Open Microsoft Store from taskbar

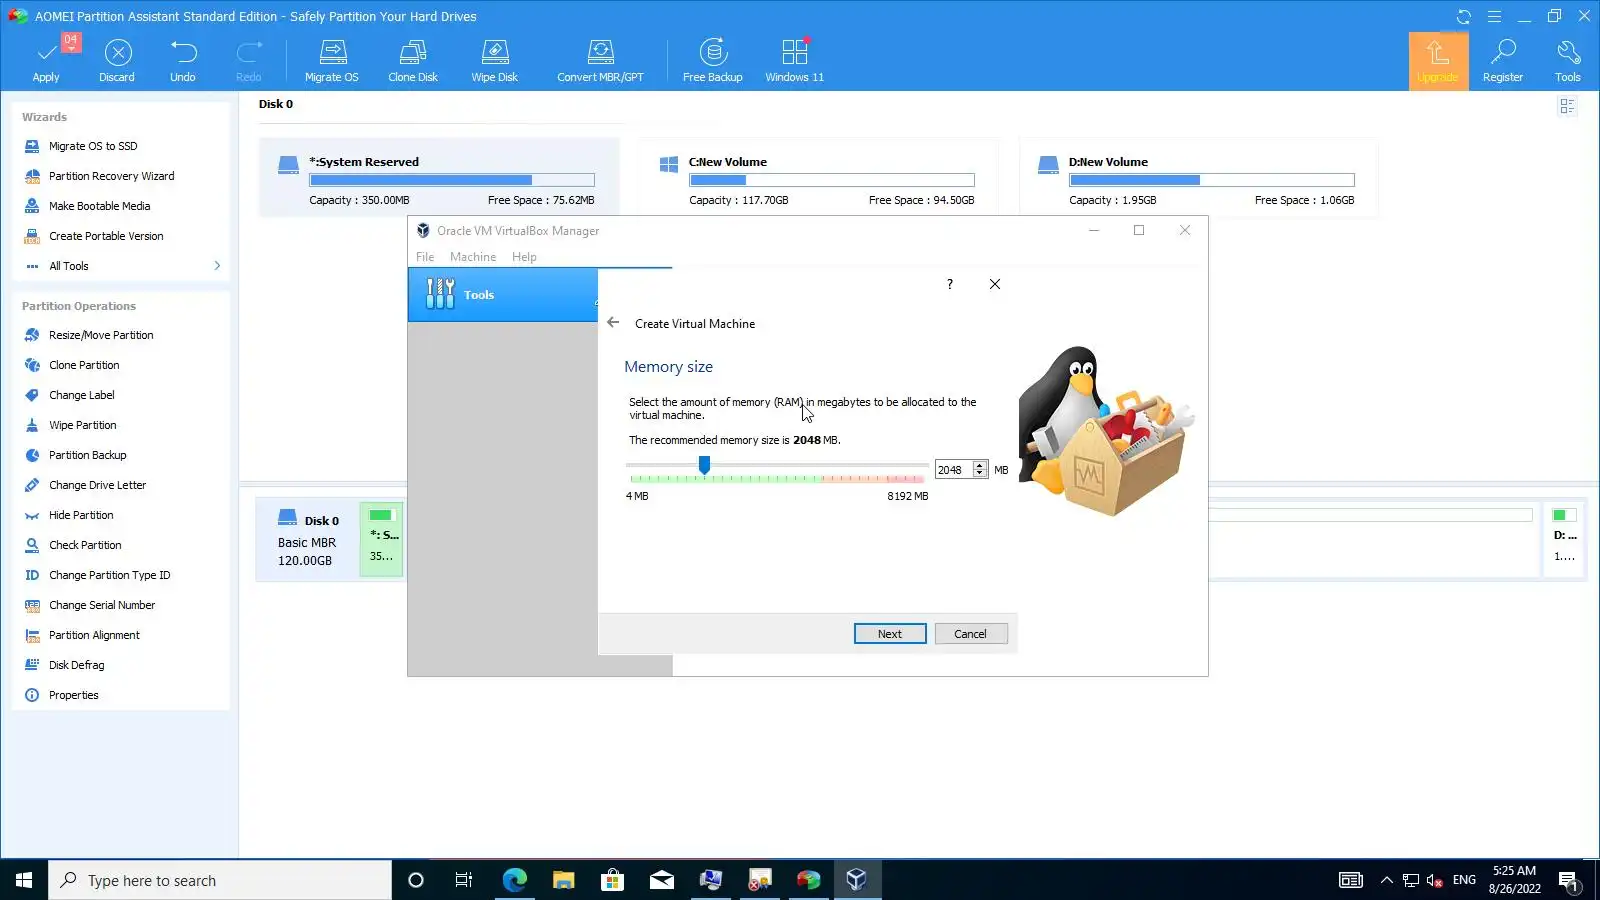pos(612,880)
